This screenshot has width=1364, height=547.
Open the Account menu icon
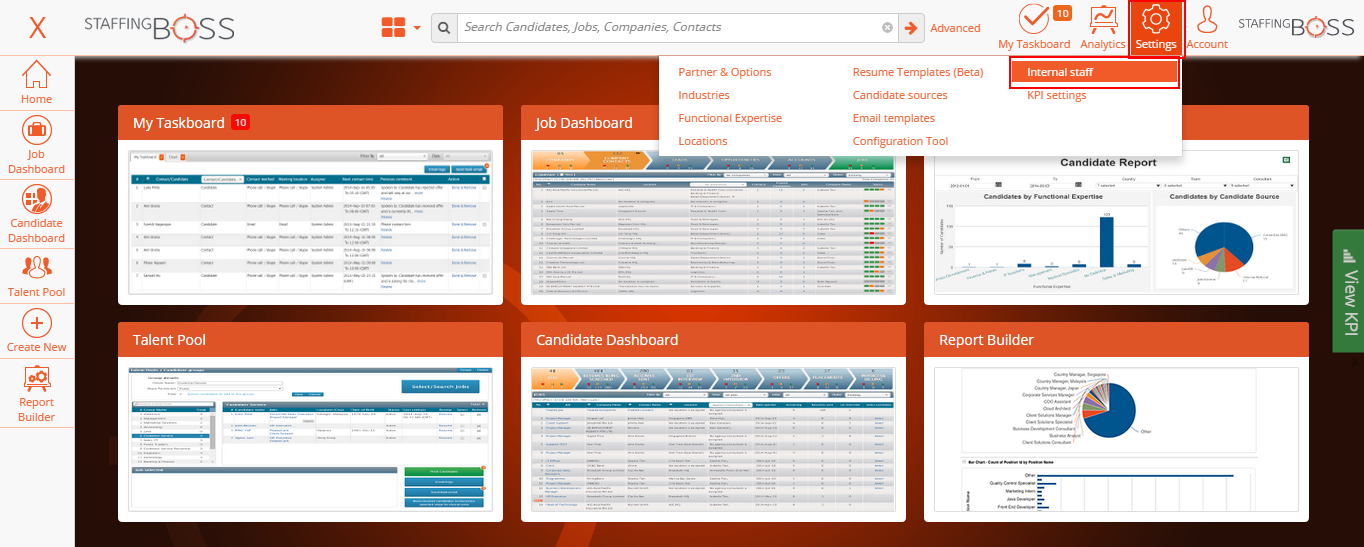coord(1207,28)
